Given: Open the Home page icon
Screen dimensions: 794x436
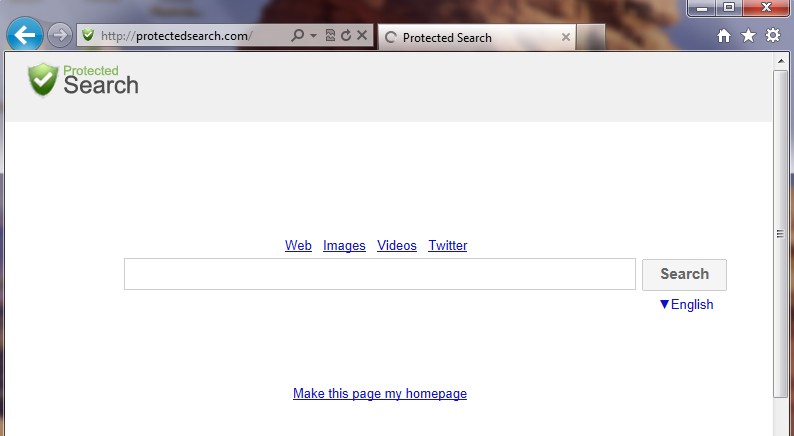Looking at the screenshot, I should coord(724,35).
